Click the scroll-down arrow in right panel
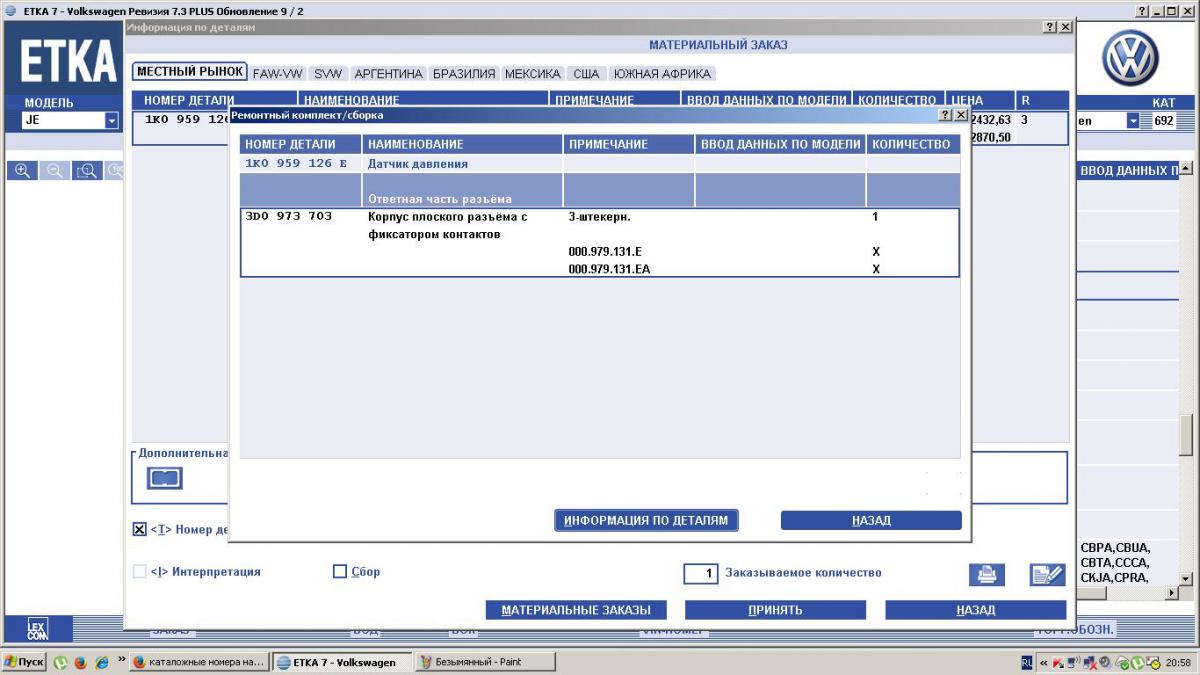Screen dimensions: 1200x675 (x=1186, y=578)
